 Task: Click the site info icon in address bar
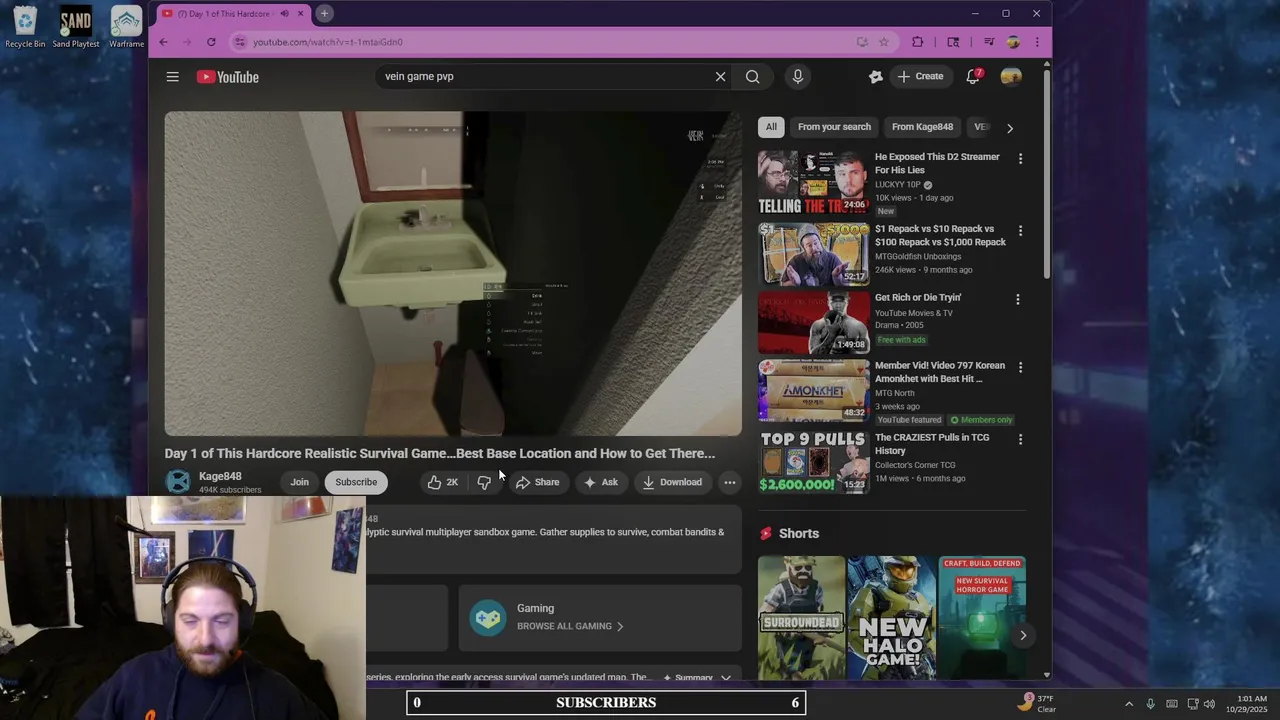(x=239, y=42)
